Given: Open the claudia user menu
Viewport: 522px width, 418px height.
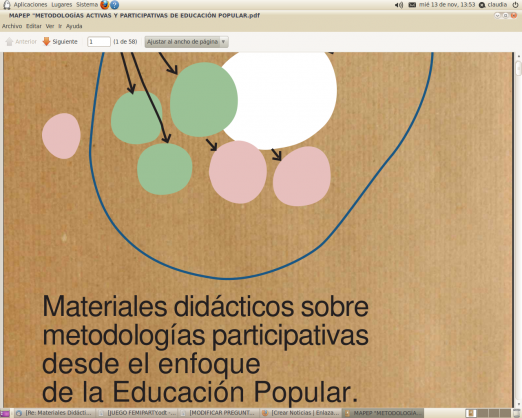Looking at the screenshot, I should [493, 5].
